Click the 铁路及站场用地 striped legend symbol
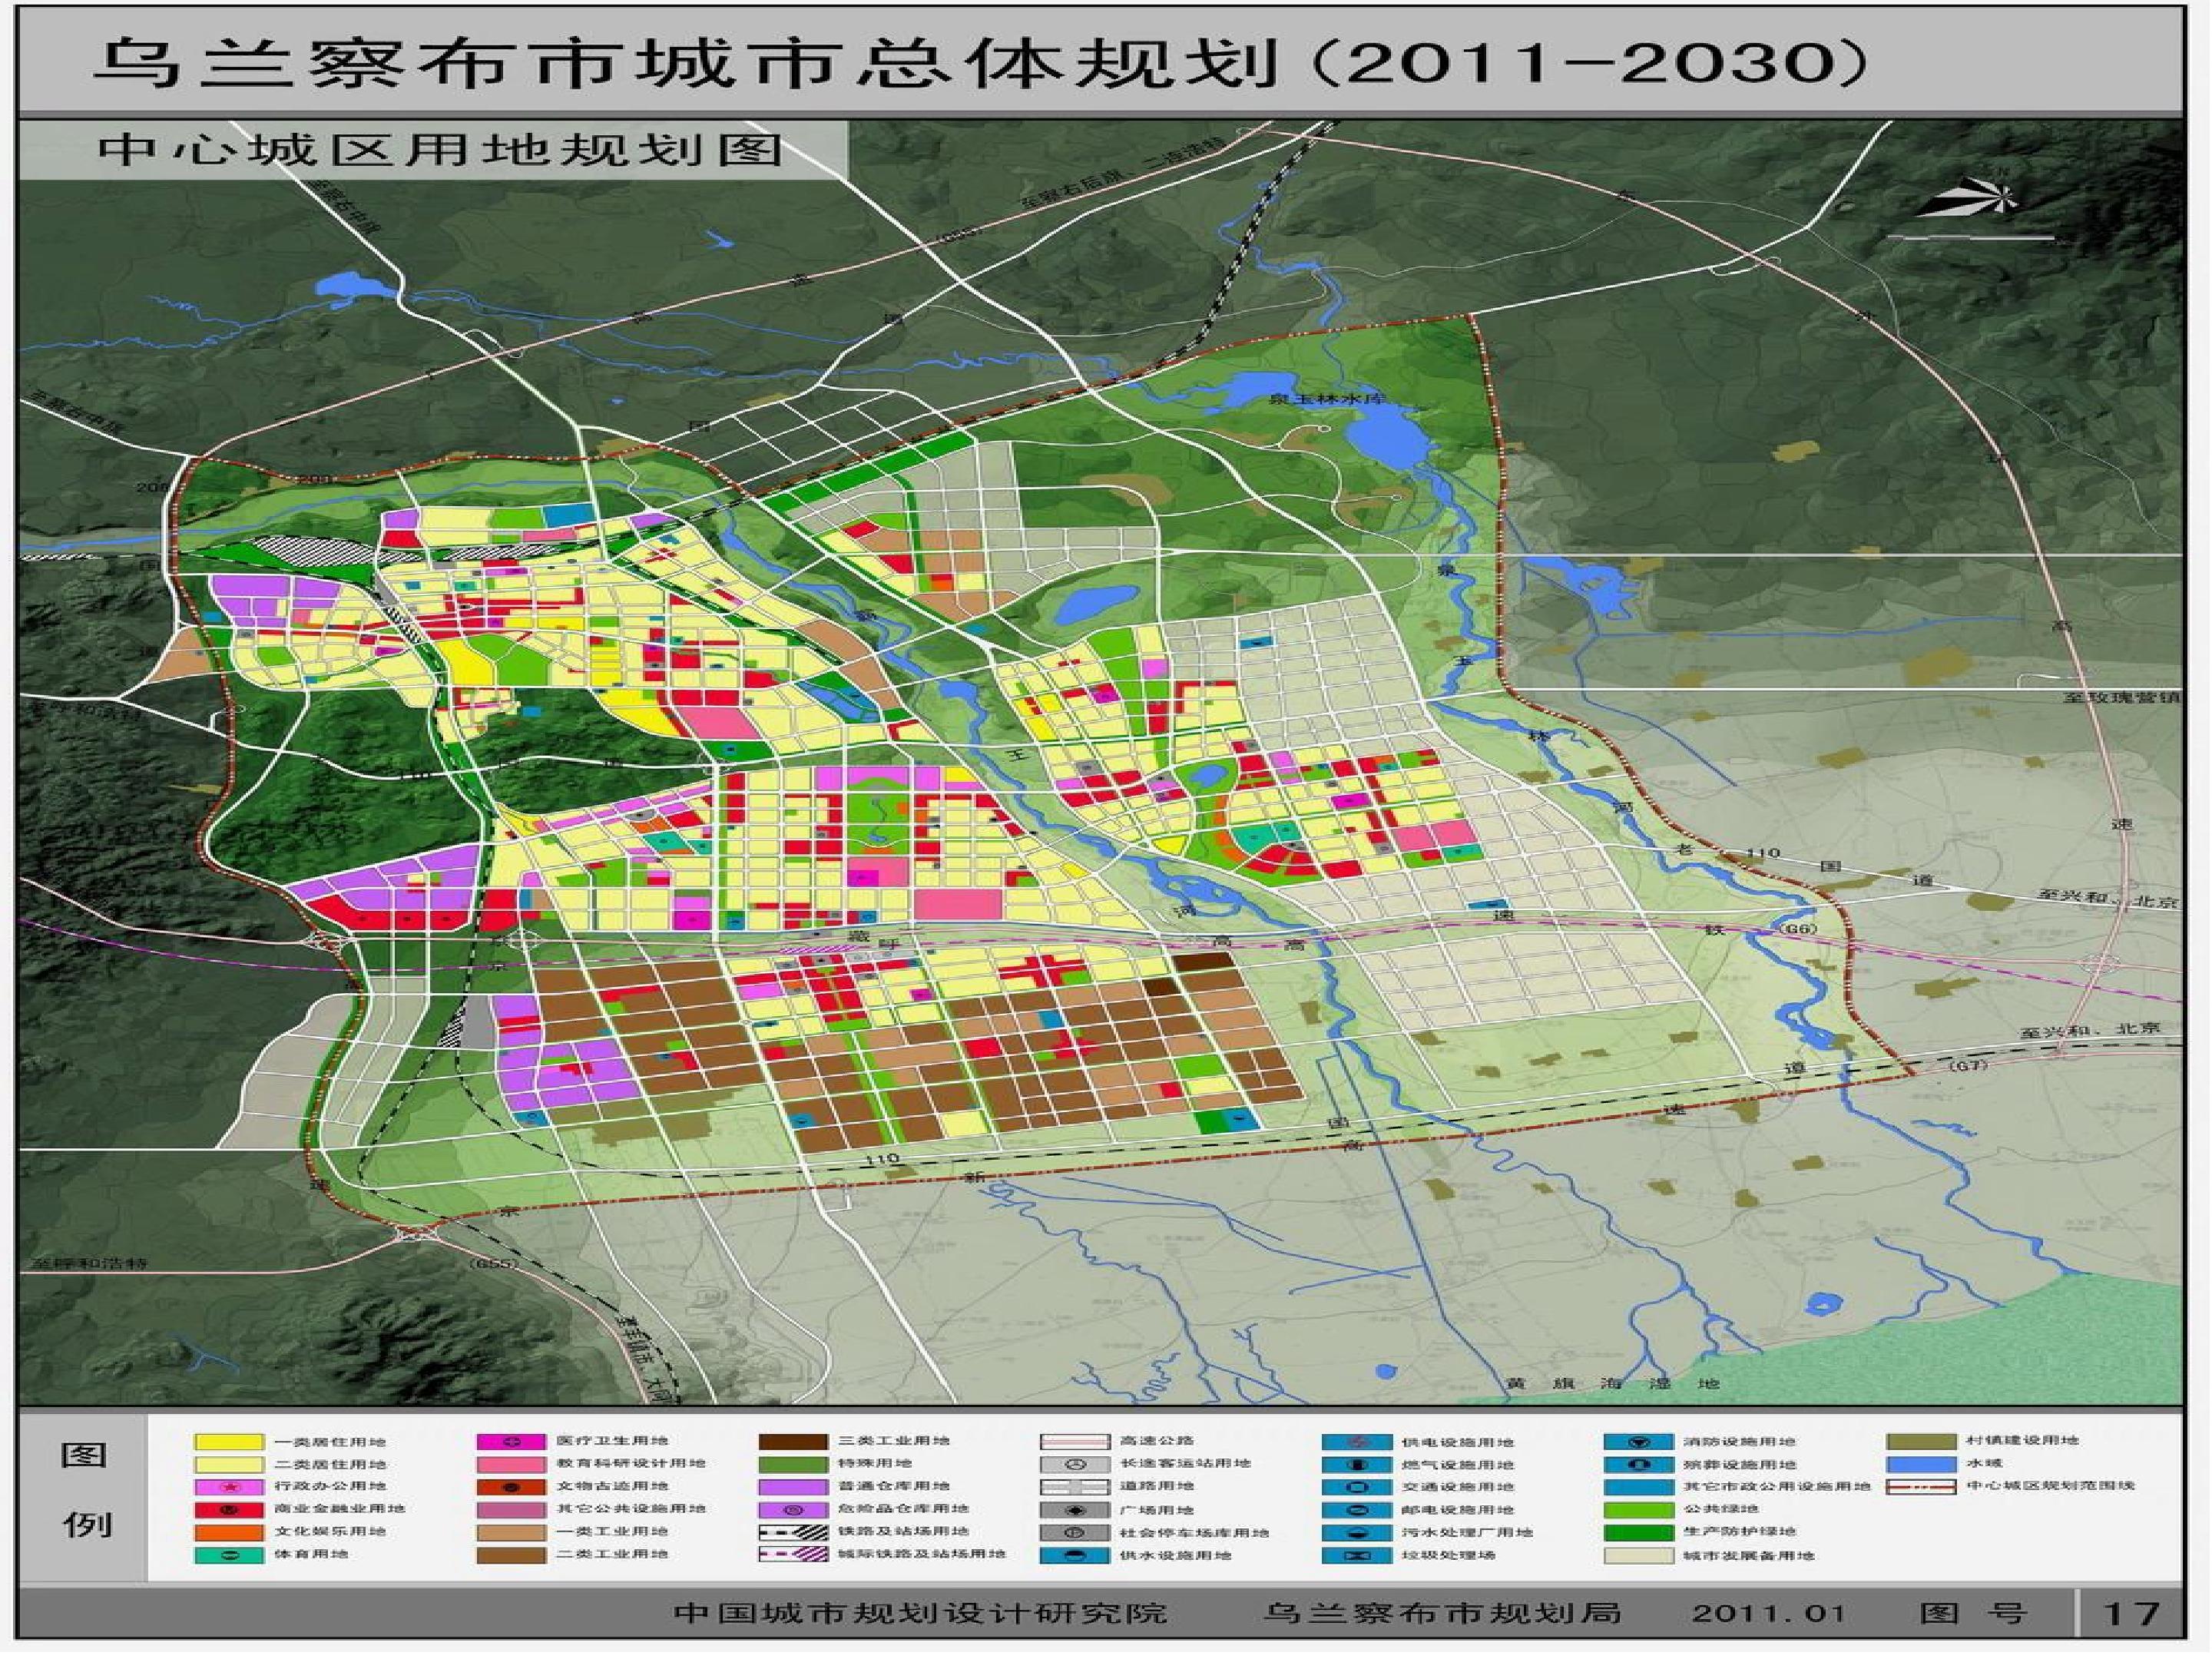Viewport: 2212px width, 1659px height. (x=793, y=1532)
